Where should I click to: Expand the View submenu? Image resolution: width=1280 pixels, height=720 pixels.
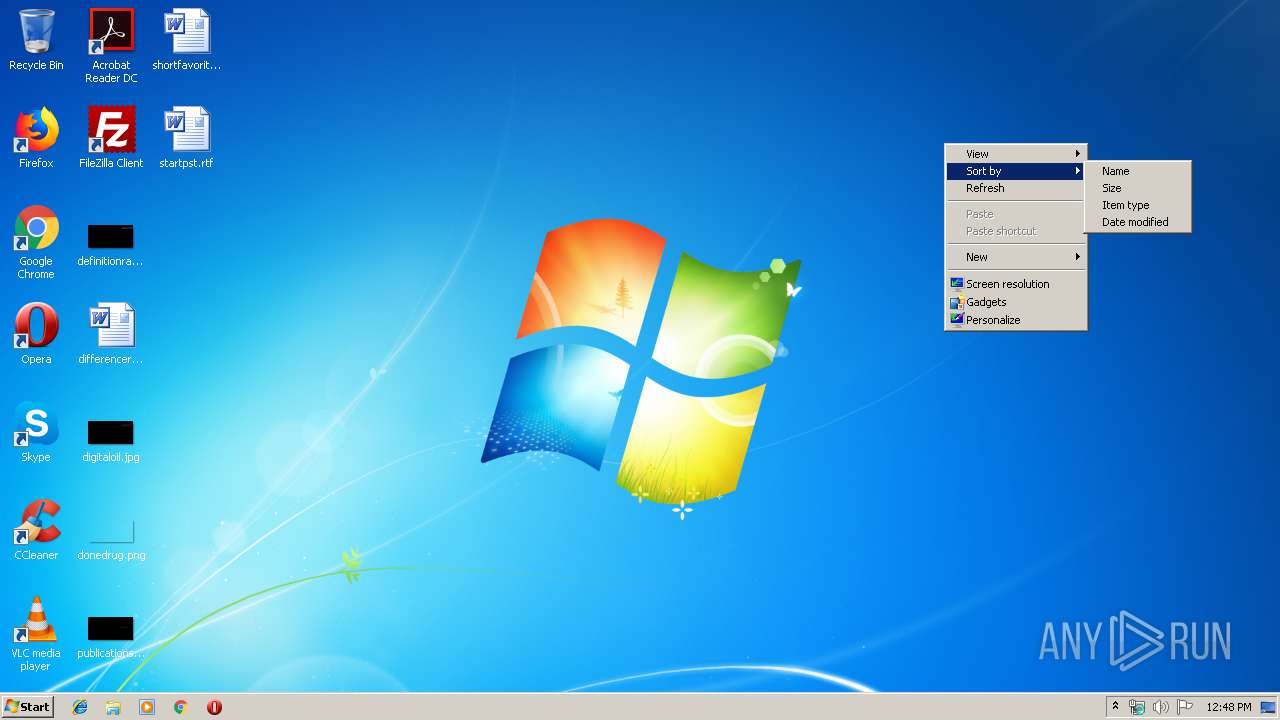pyautogui.click(x=1016, y=154)
